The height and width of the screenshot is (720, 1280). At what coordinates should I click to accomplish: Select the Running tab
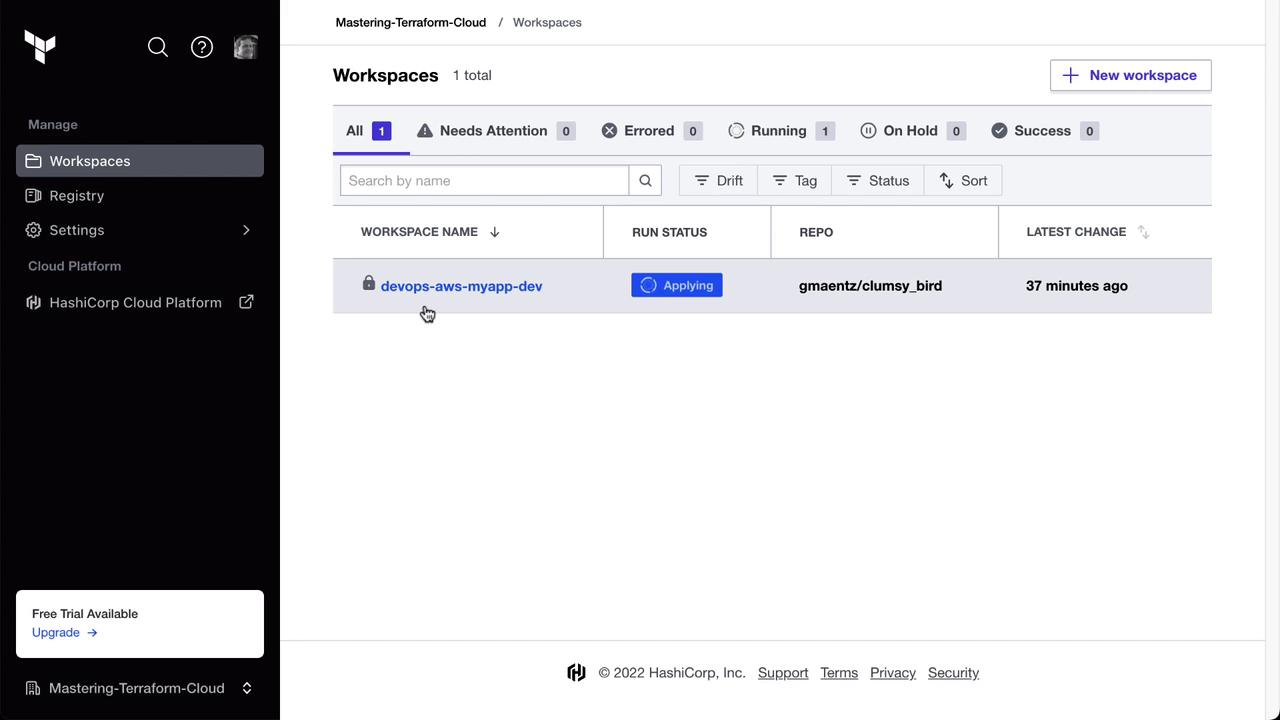point(782,131)
